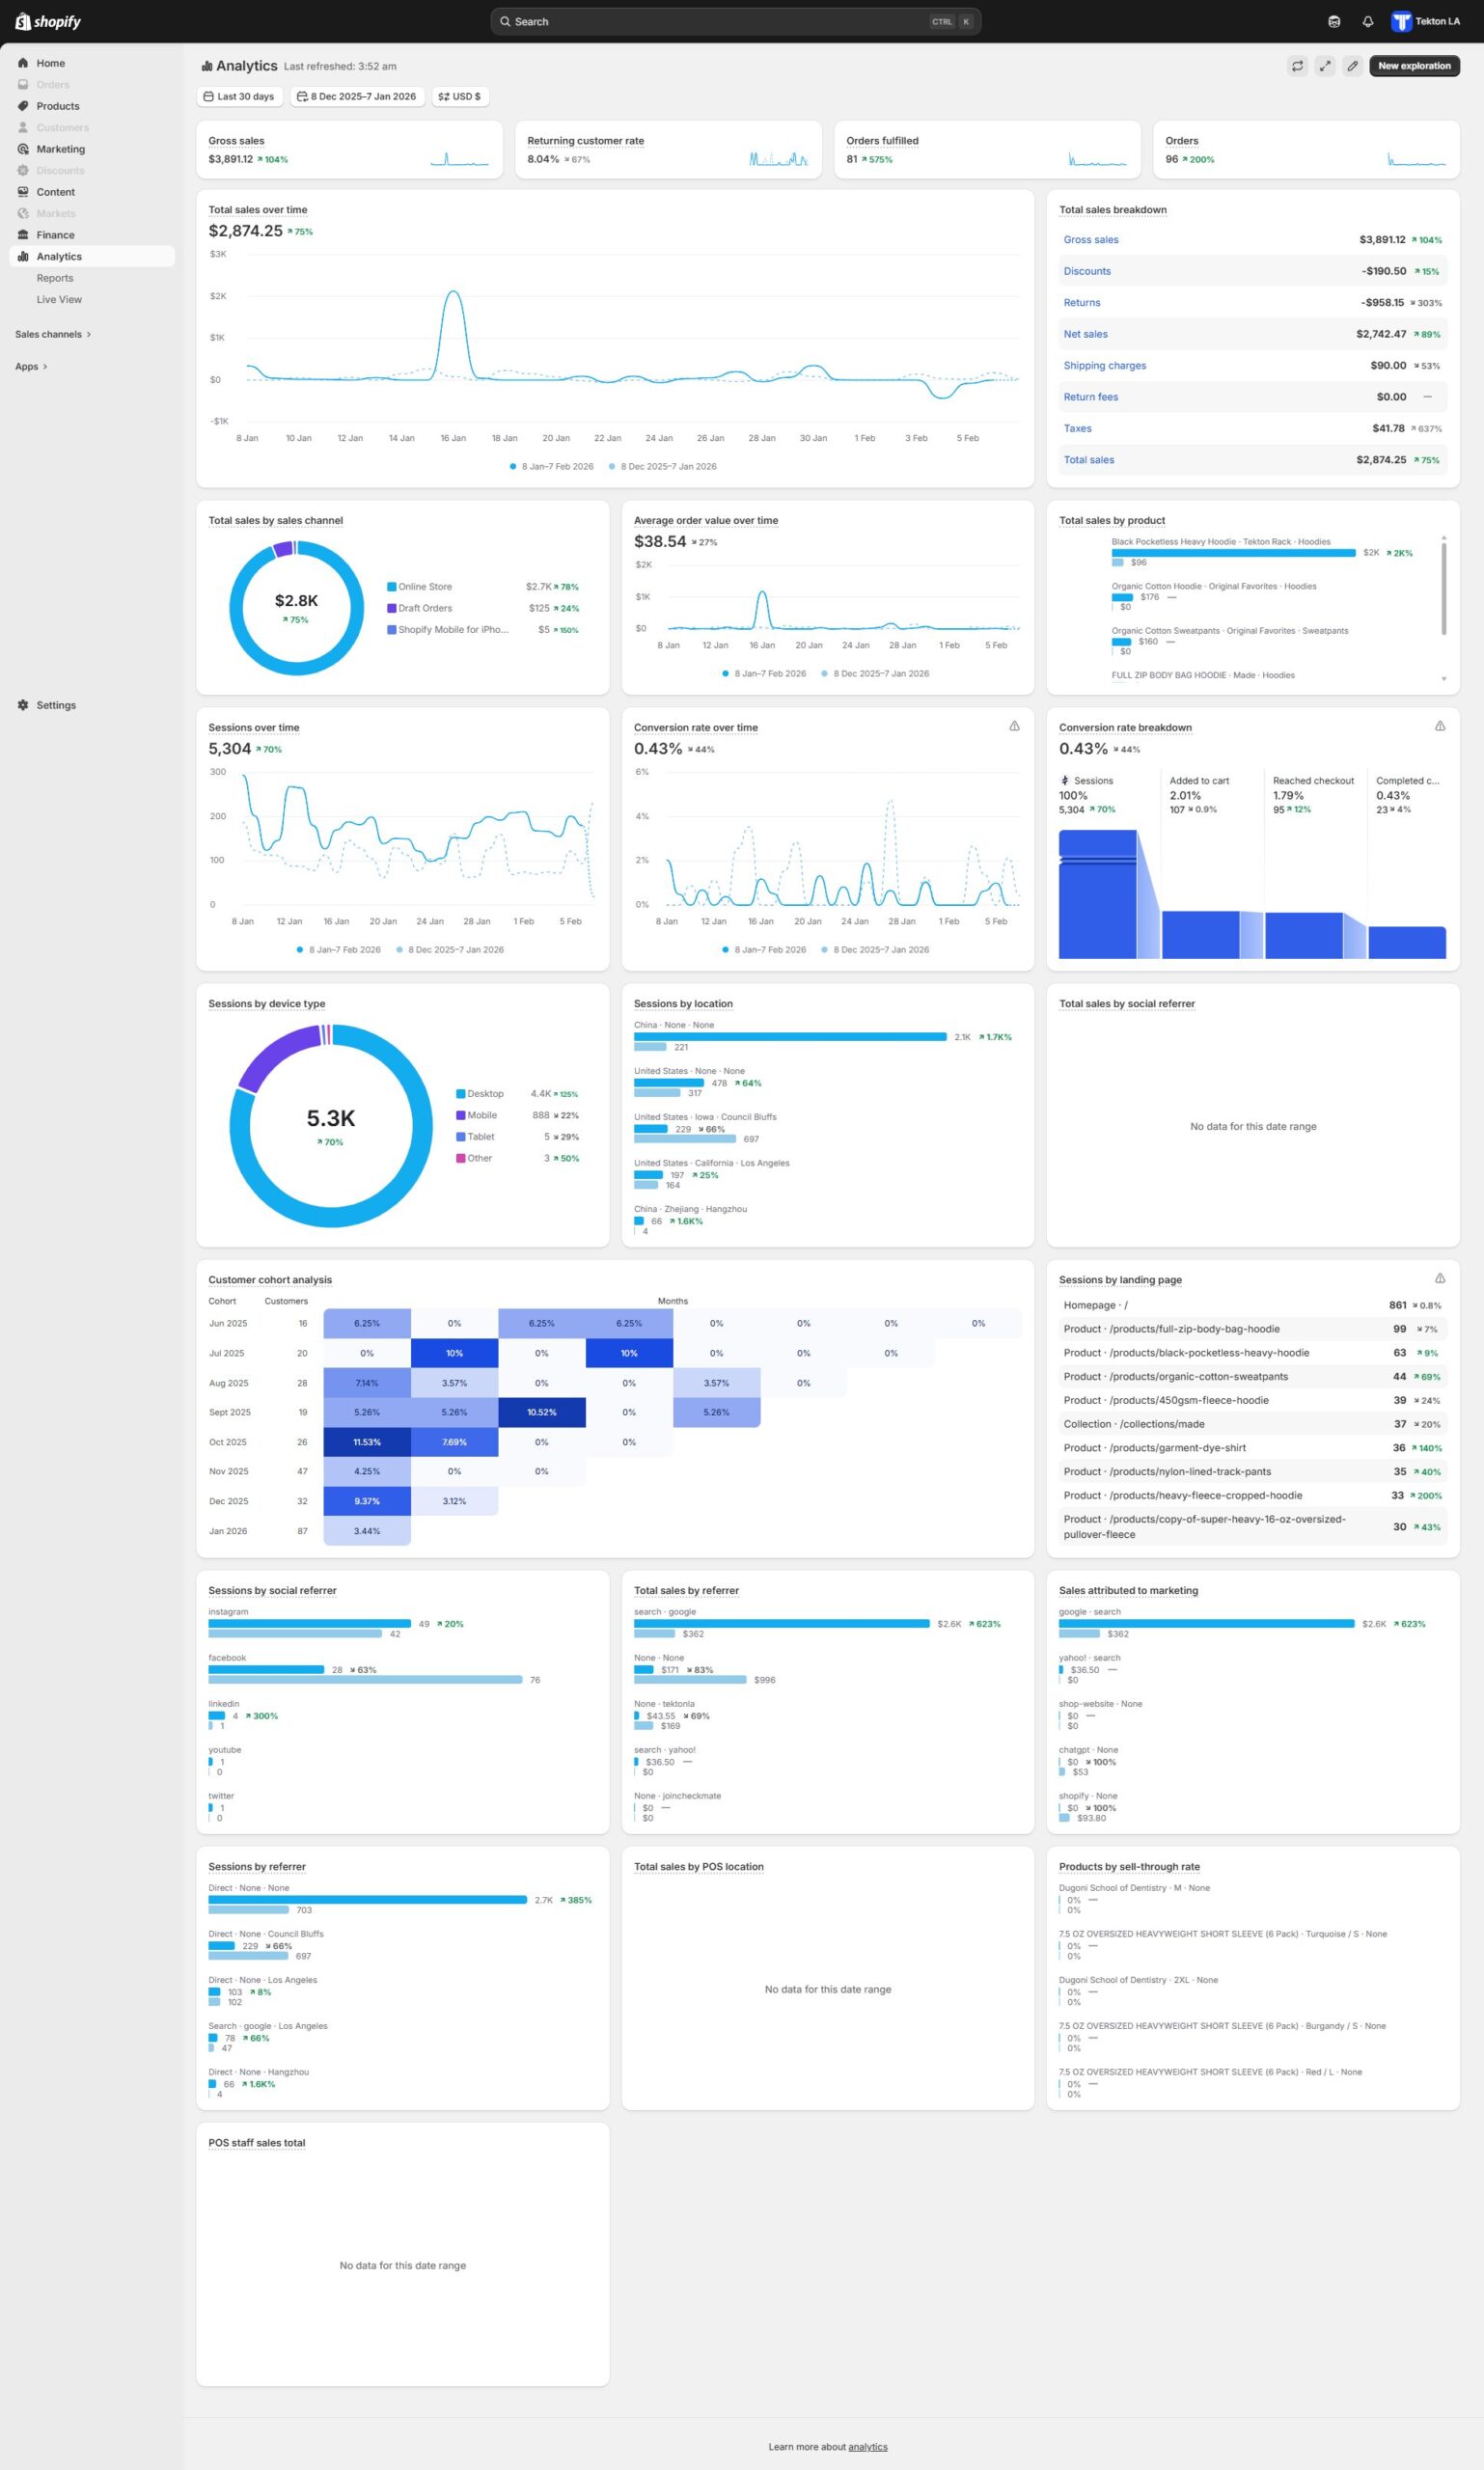Click the Shopify logo
Image resolution: width=1484 pixels, height=2470 pixels.
(x=48, y=21)
